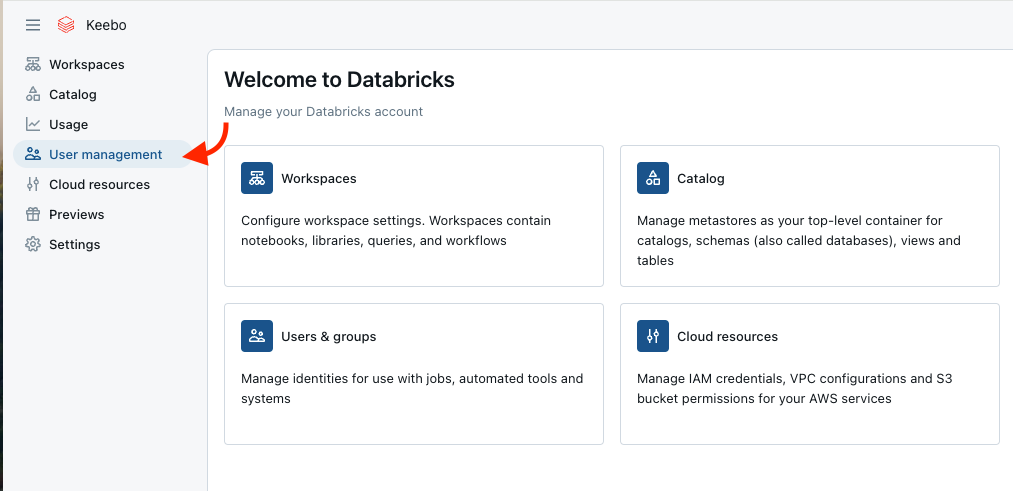Viewport: 1013px width, 491px height.
Task: Click the Manage identities description text
Action: point(412,388)
